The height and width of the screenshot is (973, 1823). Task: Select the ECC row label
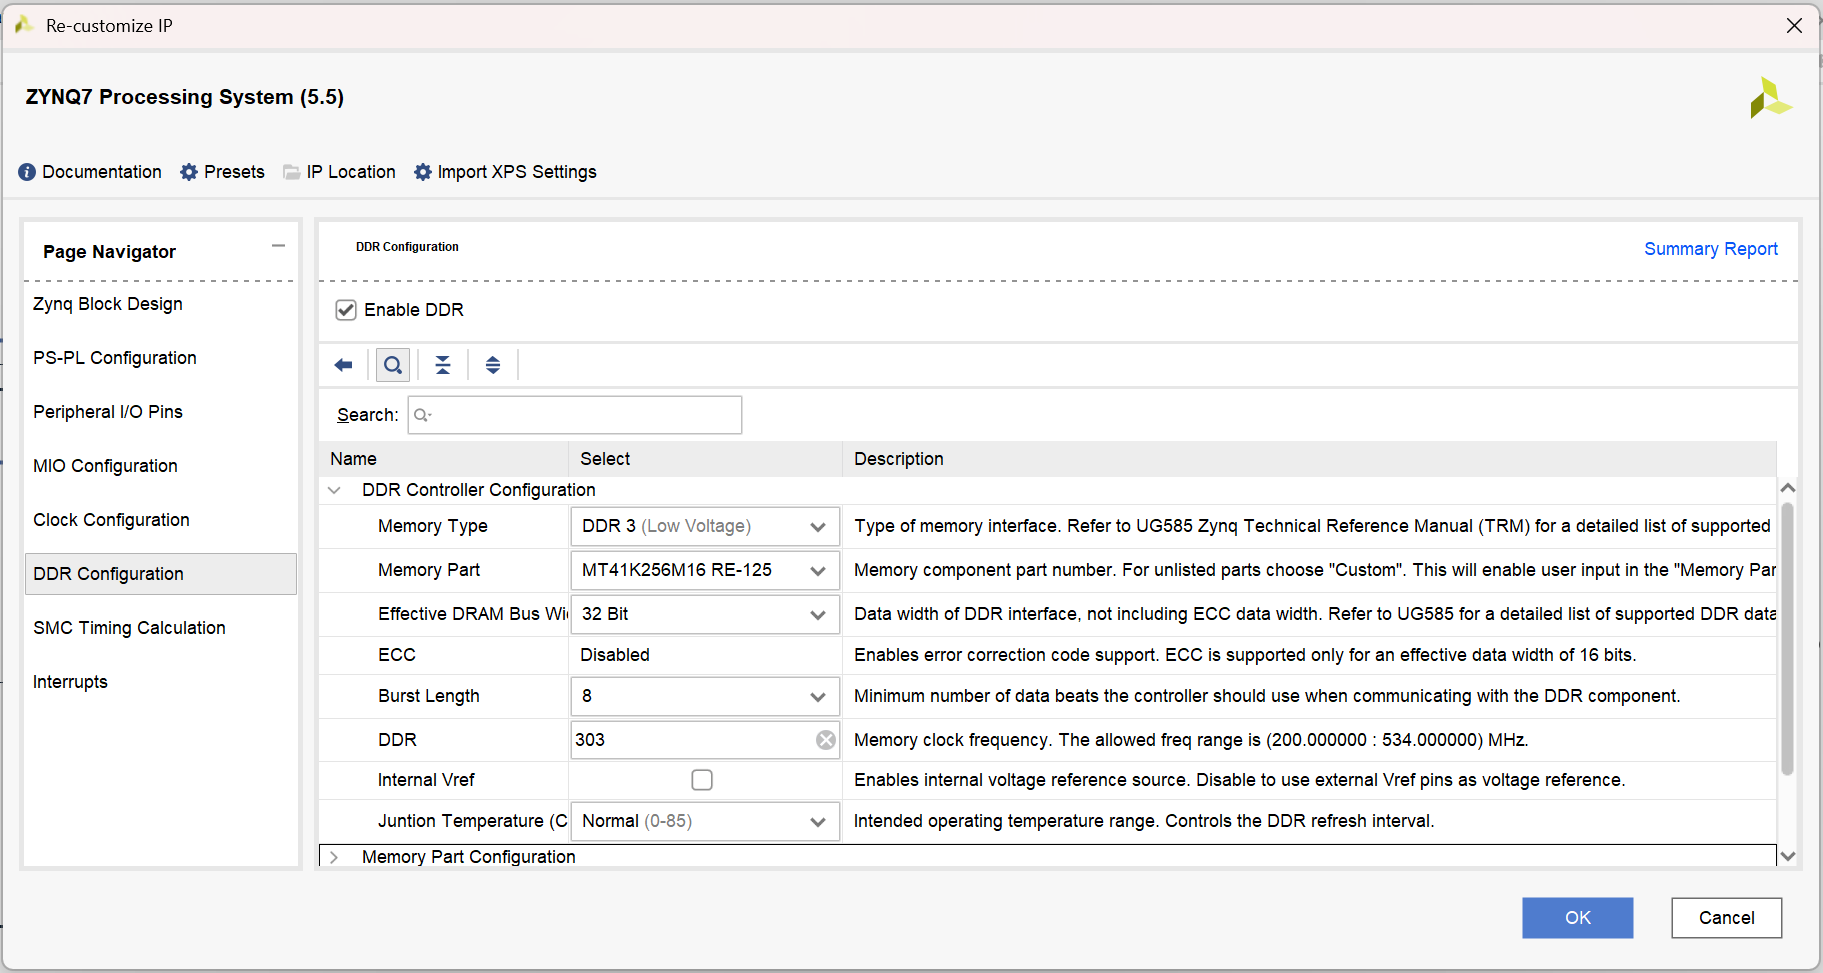pyautogui.click(x=397, y=655)
